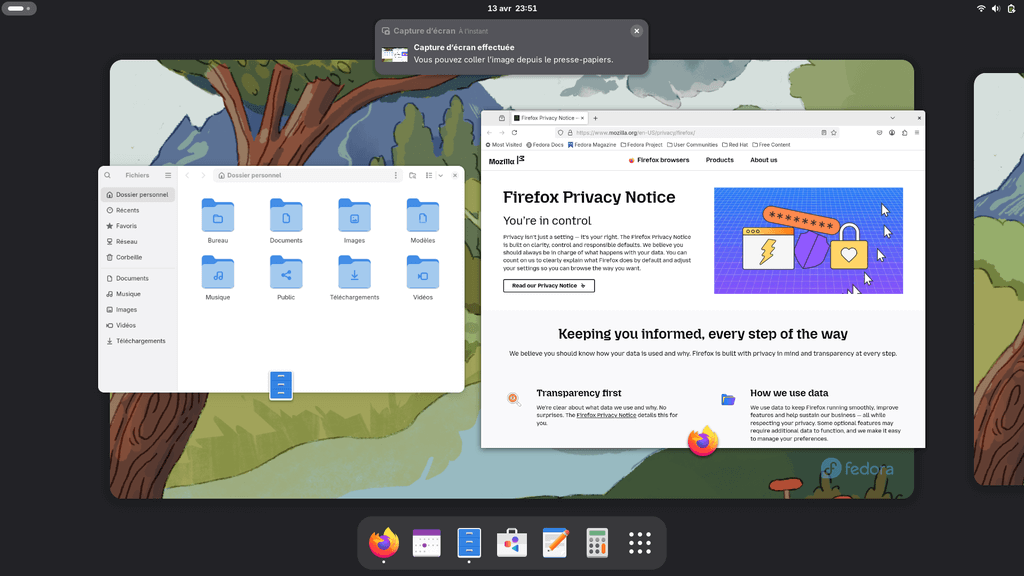Screen dimensions: 1024x576
Task: Open Firefox from the dock
Action: [x=383, y=543]
